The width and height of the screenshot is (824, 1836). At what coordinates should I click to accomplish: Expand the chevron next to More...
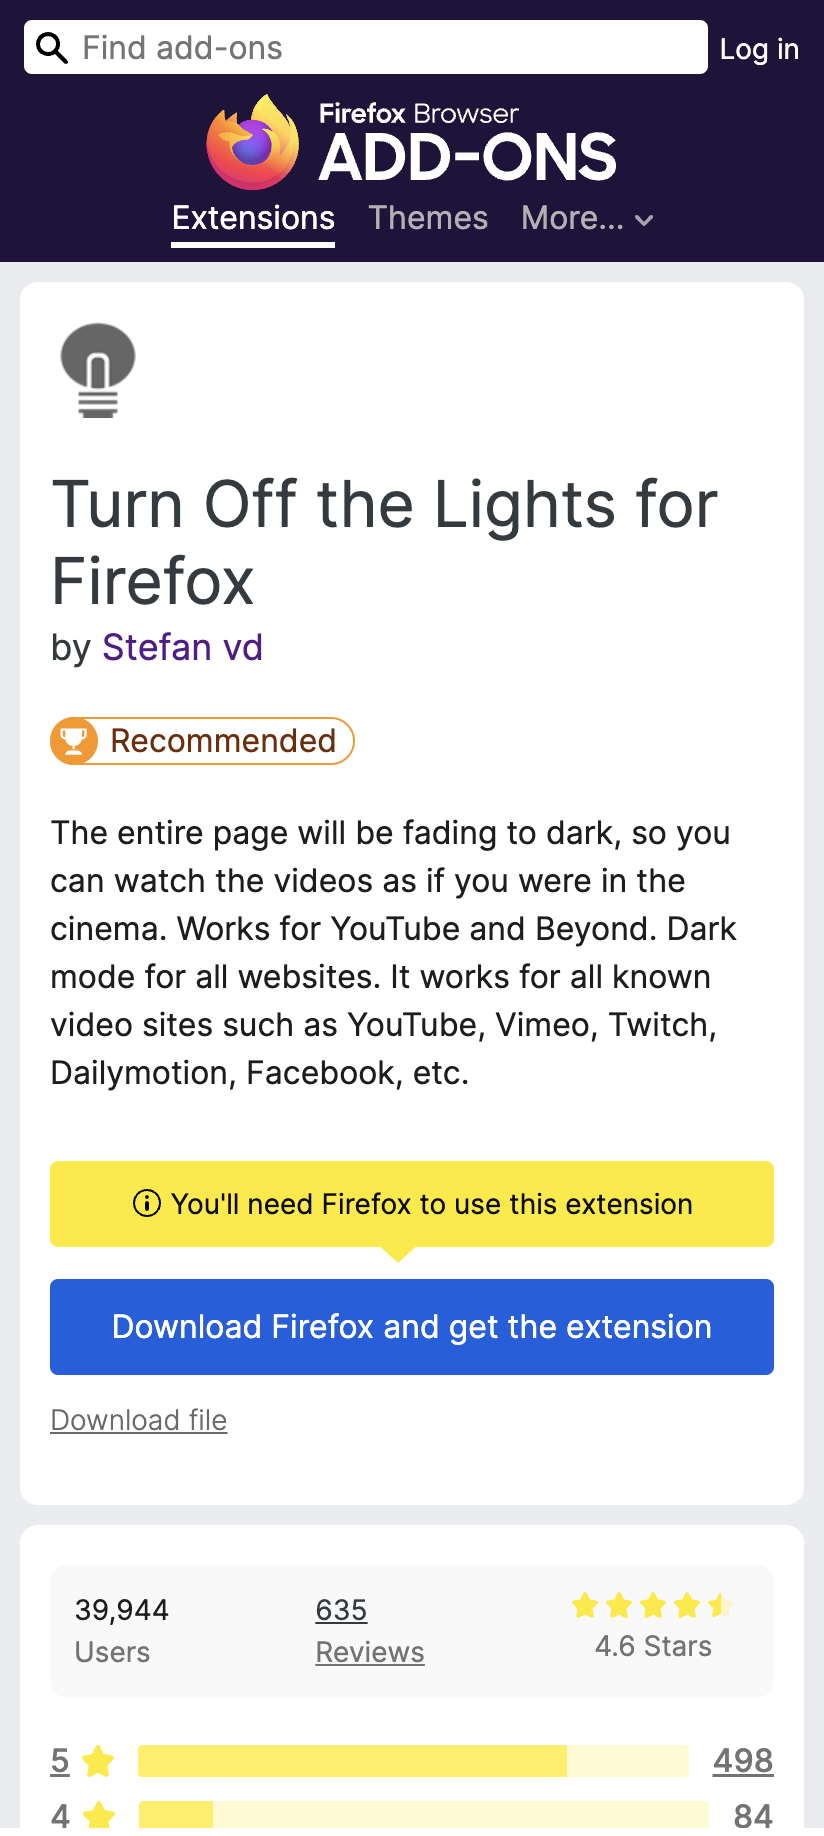(x=644, y=220)
